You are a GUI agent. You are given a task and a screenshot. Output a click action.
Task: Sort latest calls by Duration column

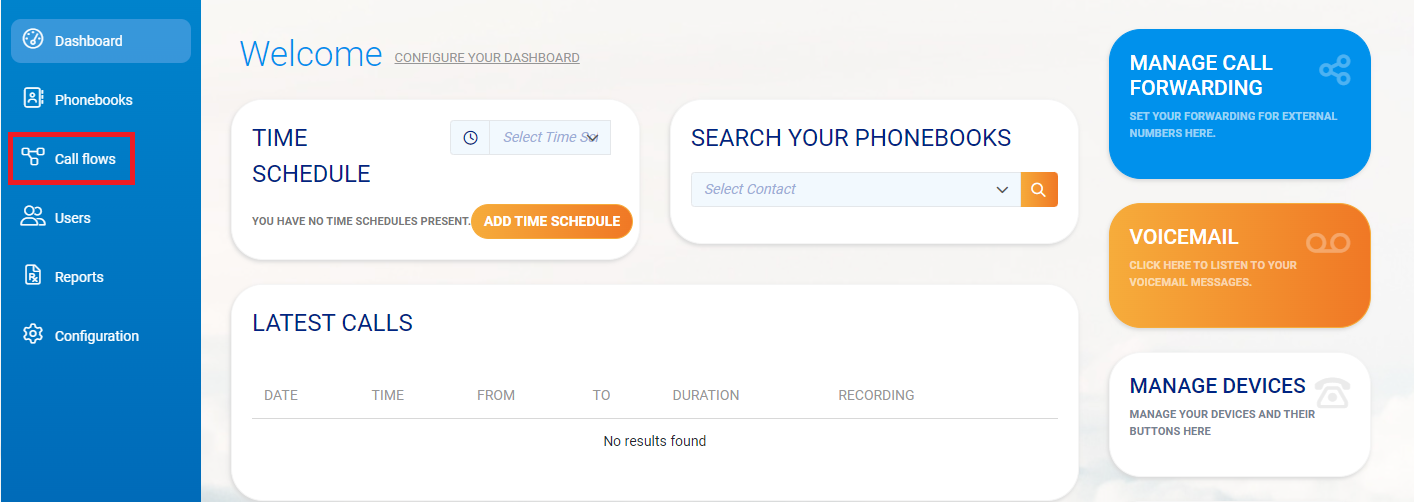click(x=705, y=395)
